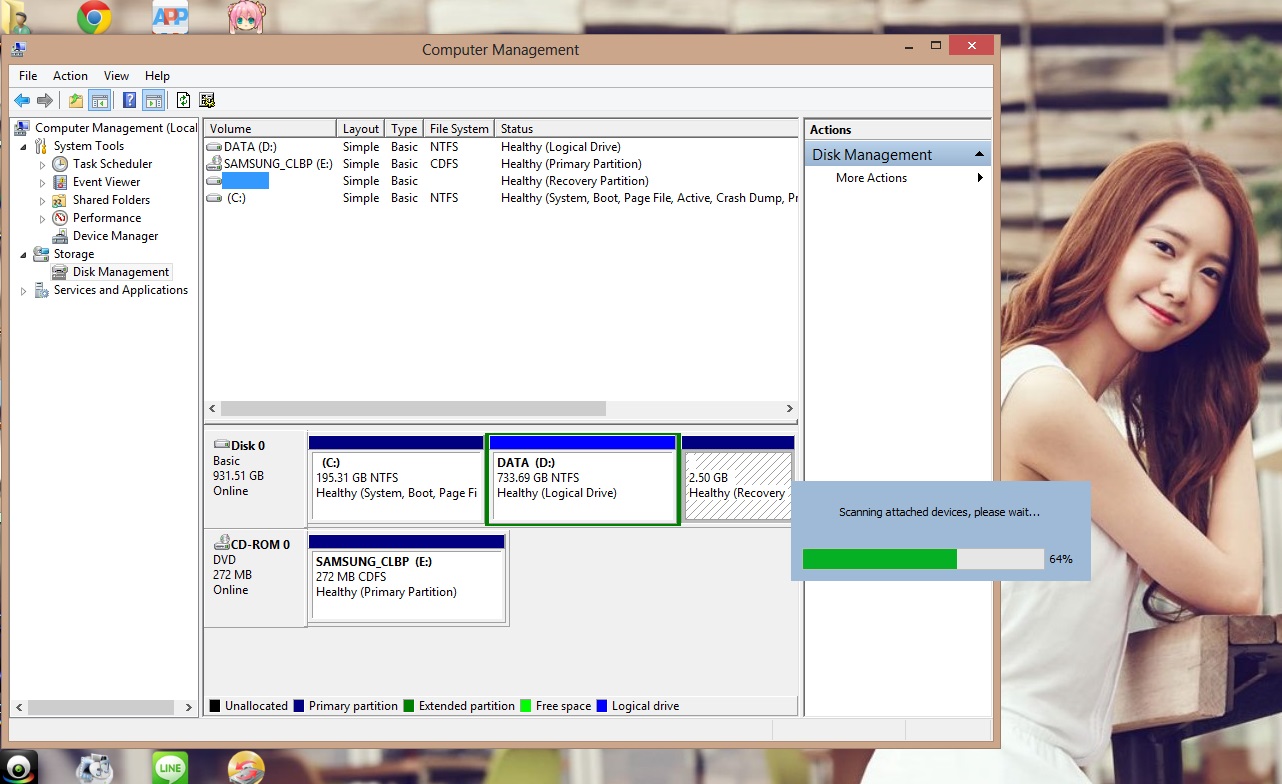
Task: Expand the Shared Folders node
Action: (x=43, y=200)
